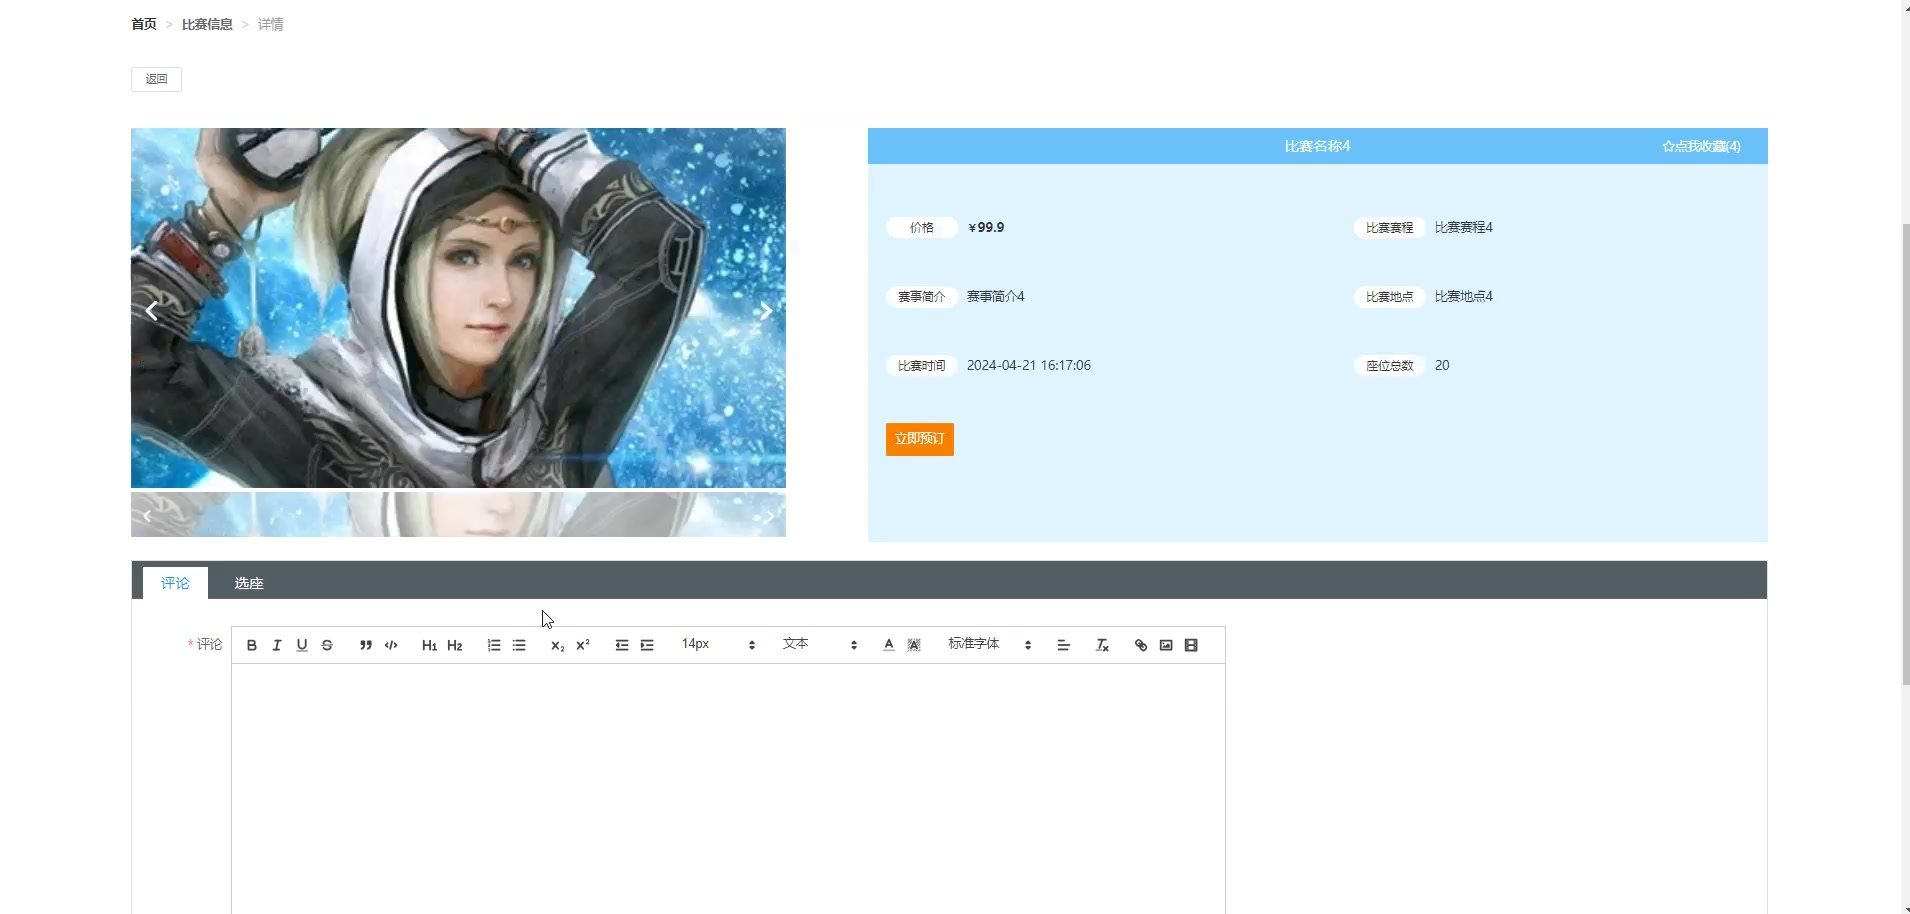Viewport: 1910px width, 914px height.
Task: Open the text background color picker
Action: 914,645
